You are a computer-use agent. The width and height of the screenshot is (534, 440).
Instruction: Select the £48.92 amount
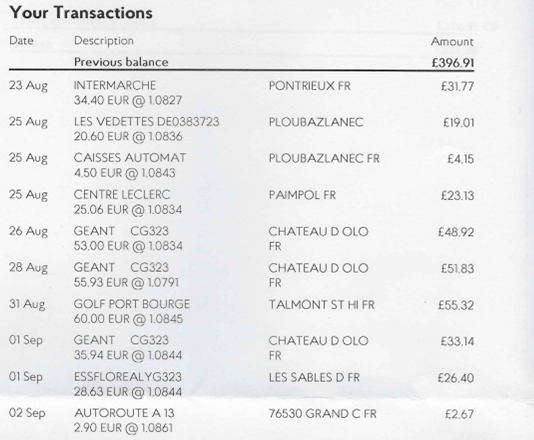456,232
